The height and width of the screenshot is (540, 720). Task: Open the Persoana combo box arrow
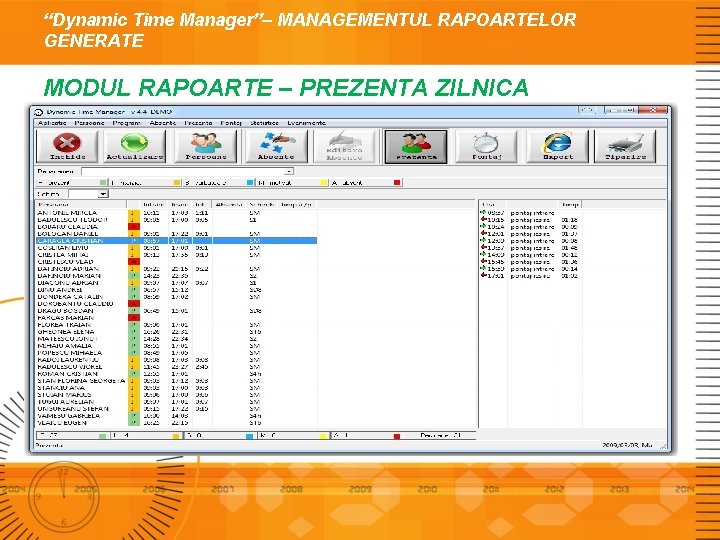tap(289, 171)
